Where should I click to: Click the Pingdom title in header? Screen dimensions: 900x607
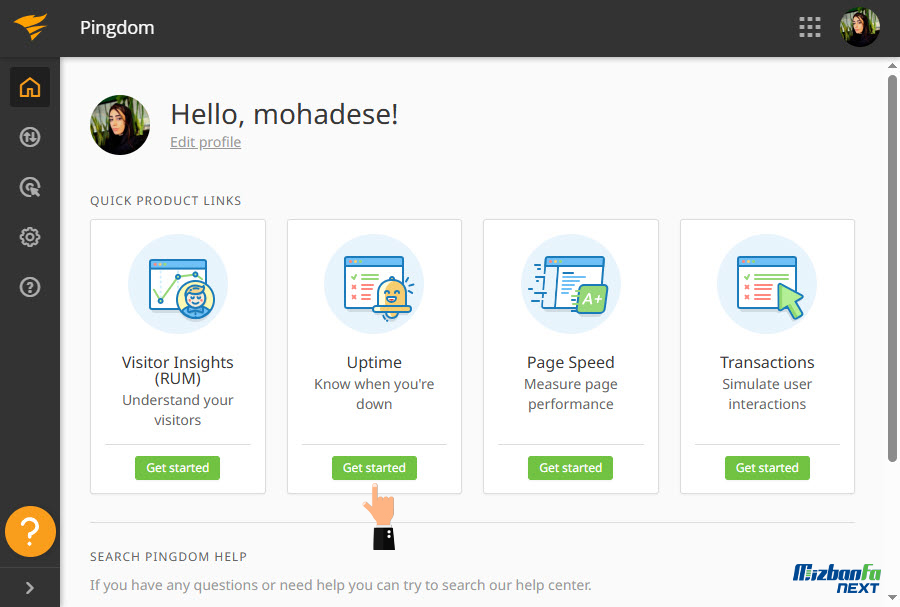[117, 28]
